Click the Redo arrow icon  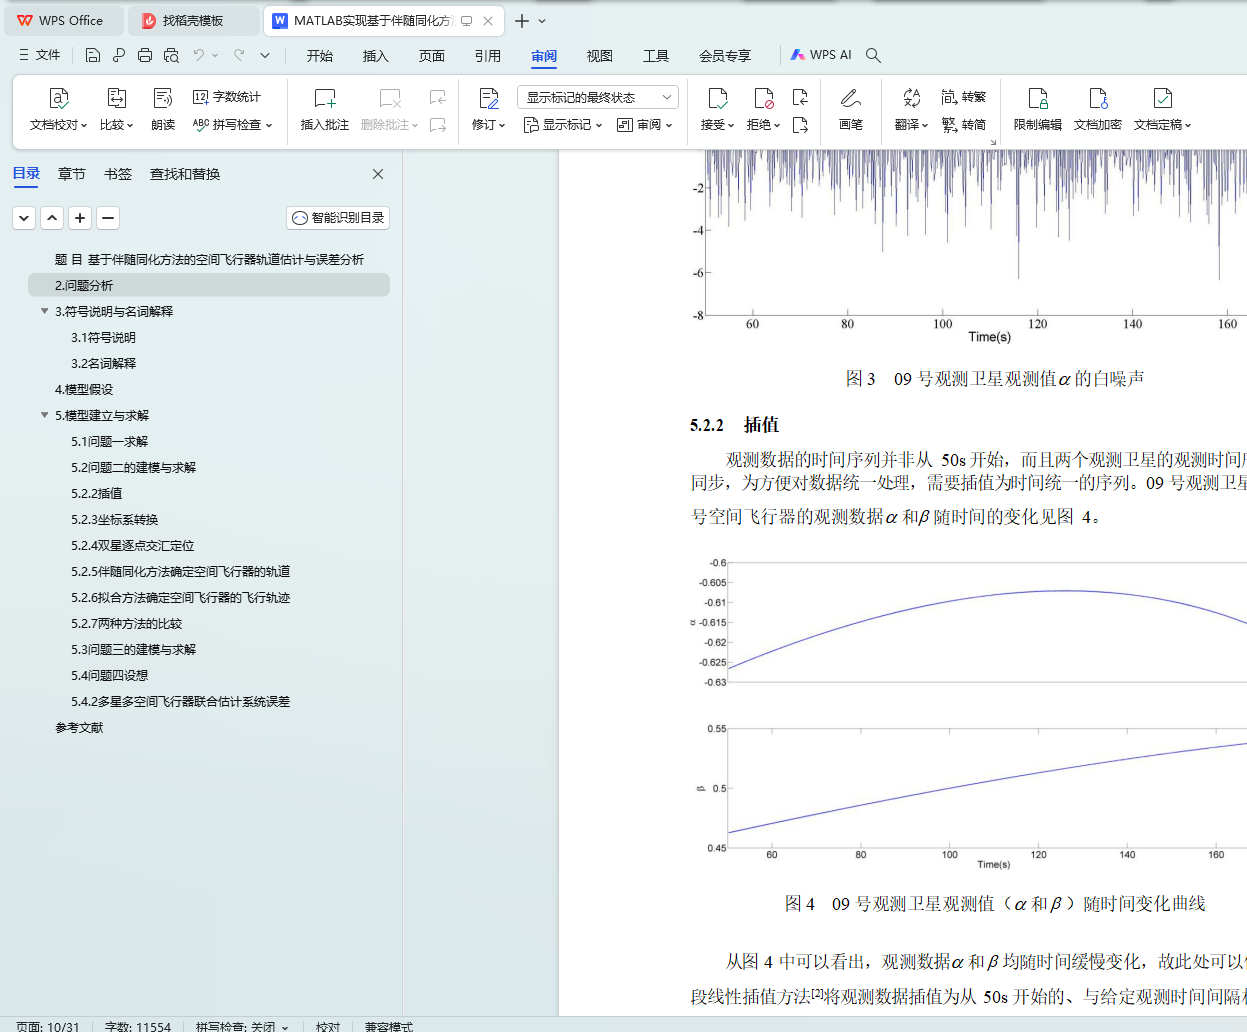click(239, 55)
